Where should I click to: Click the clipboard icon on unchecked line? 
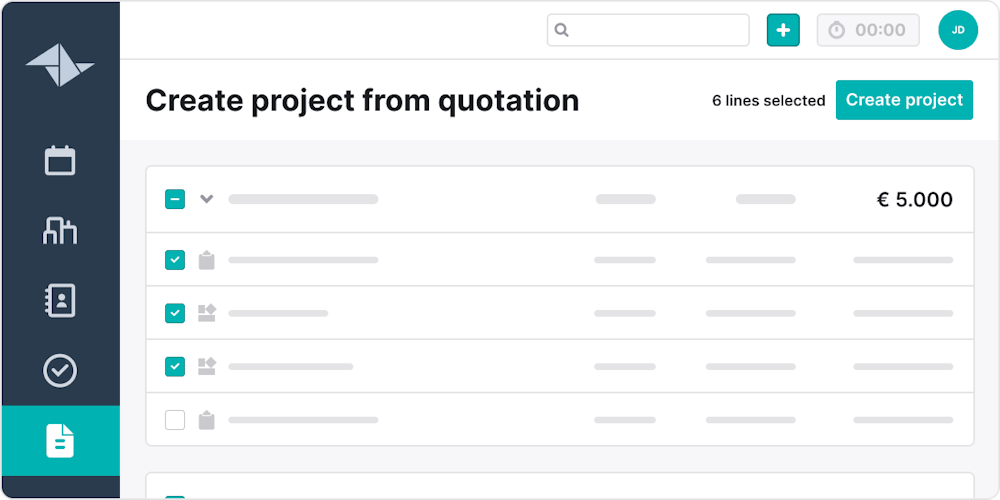(207, 420)
